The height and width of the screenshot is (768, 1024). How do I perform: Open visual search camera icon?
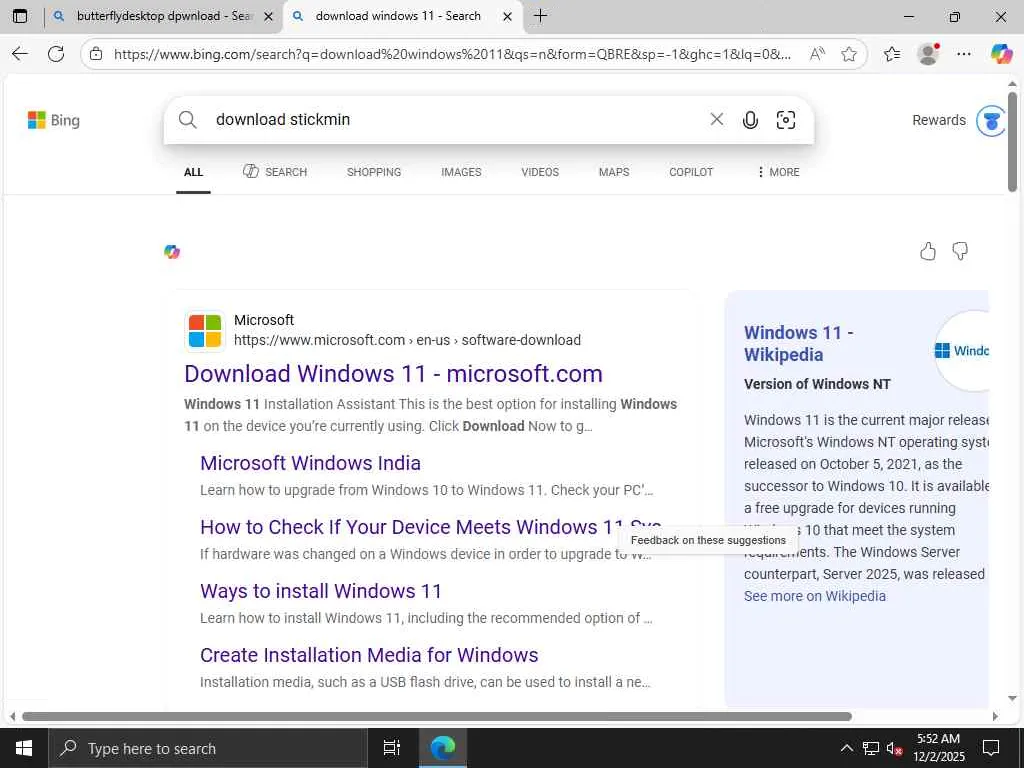(x=786, y=120)
